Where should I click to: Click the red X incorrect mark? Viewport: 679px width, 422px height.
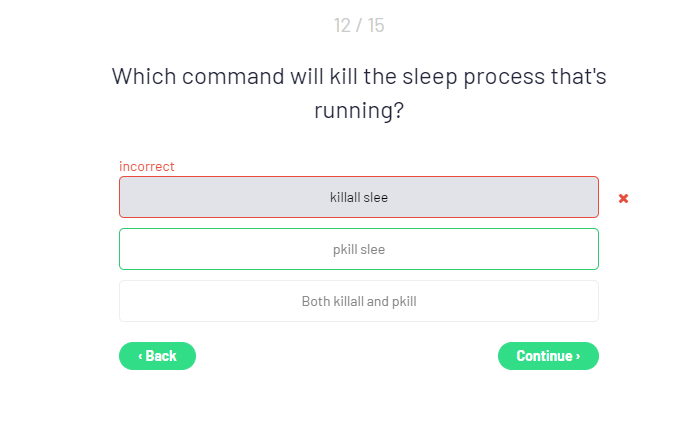click(x=623, y=198)
